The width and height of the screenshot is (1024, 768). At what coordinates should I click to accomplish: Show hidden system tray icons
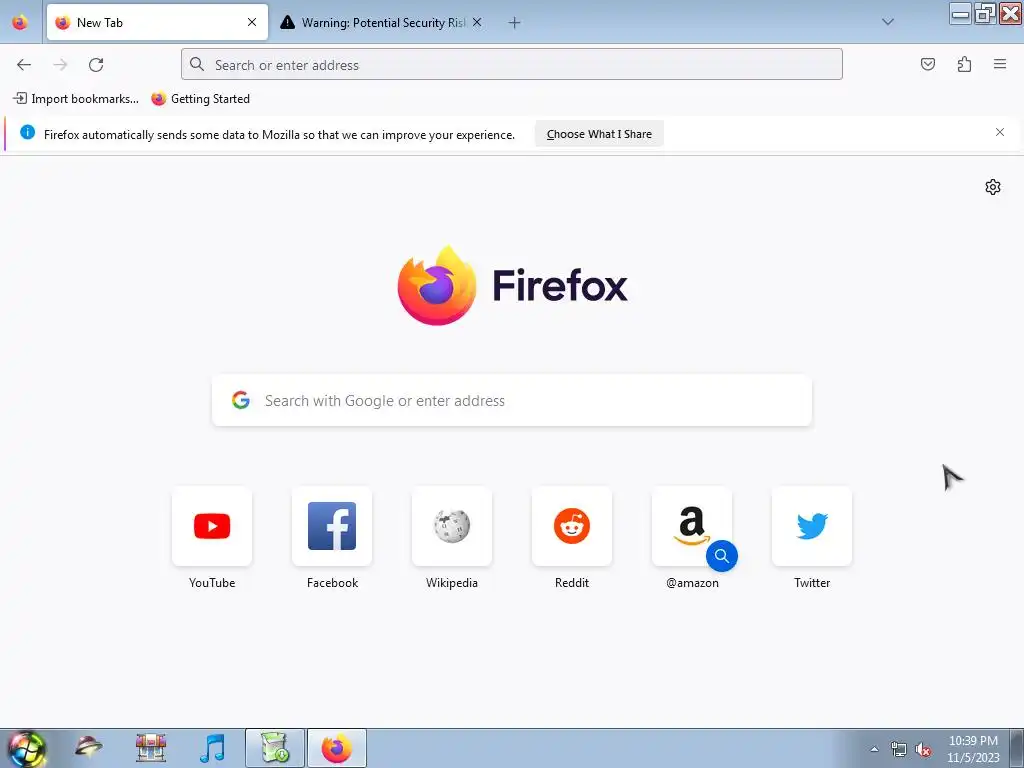874,749
